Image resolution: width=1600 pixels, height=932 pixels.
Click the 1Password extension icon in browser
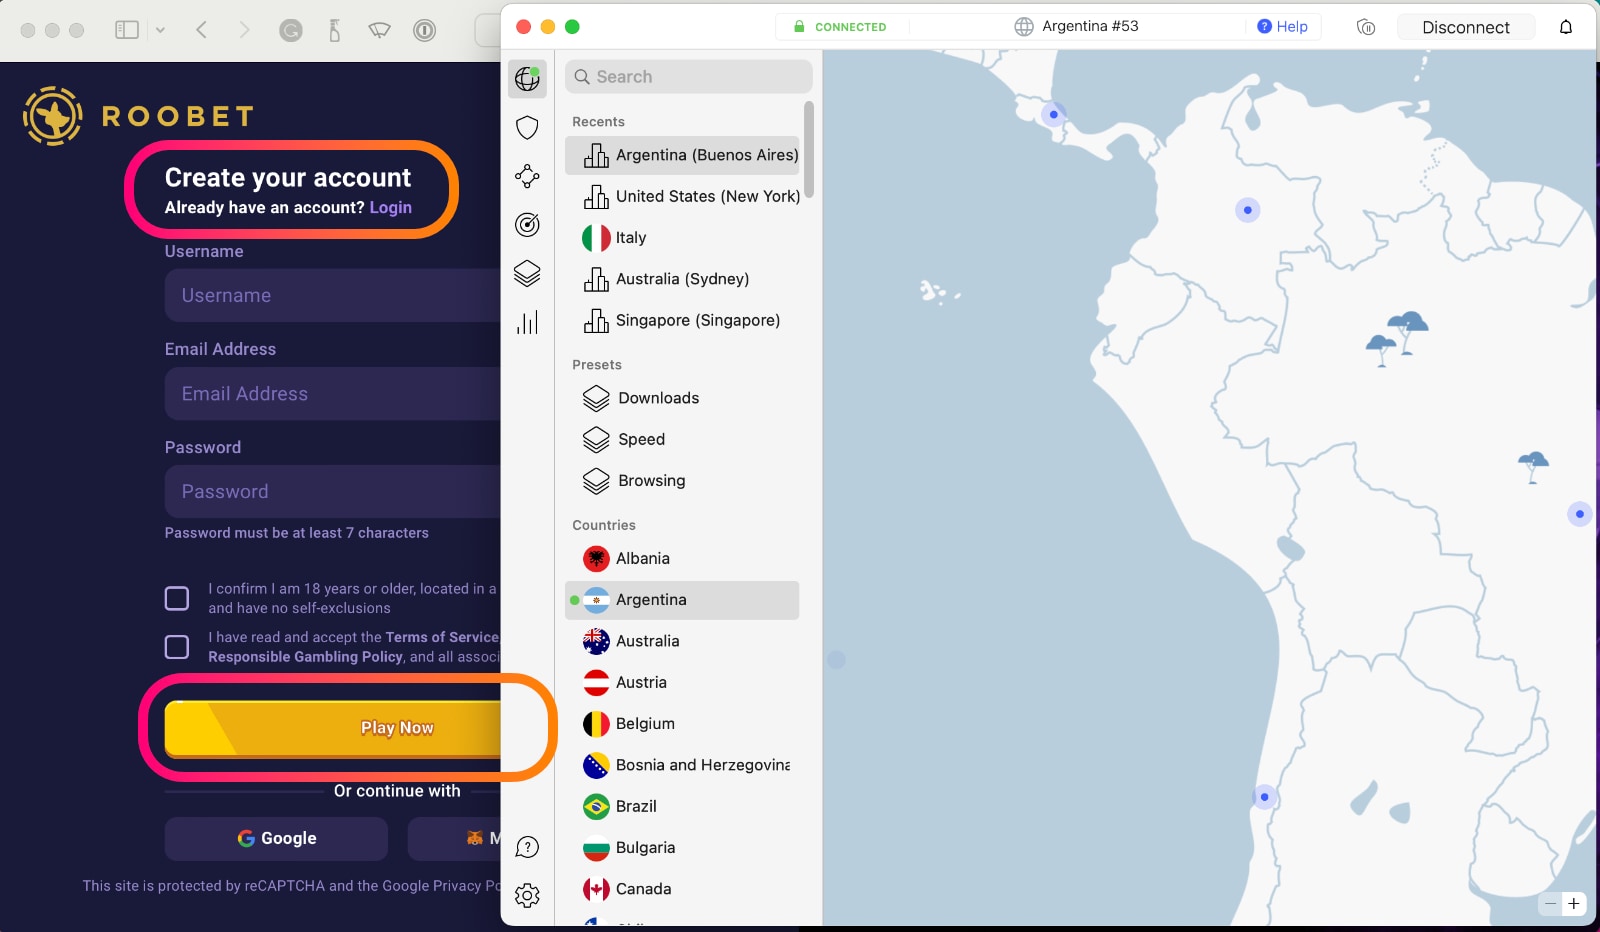pyautogui.click(x=424, y=31)
